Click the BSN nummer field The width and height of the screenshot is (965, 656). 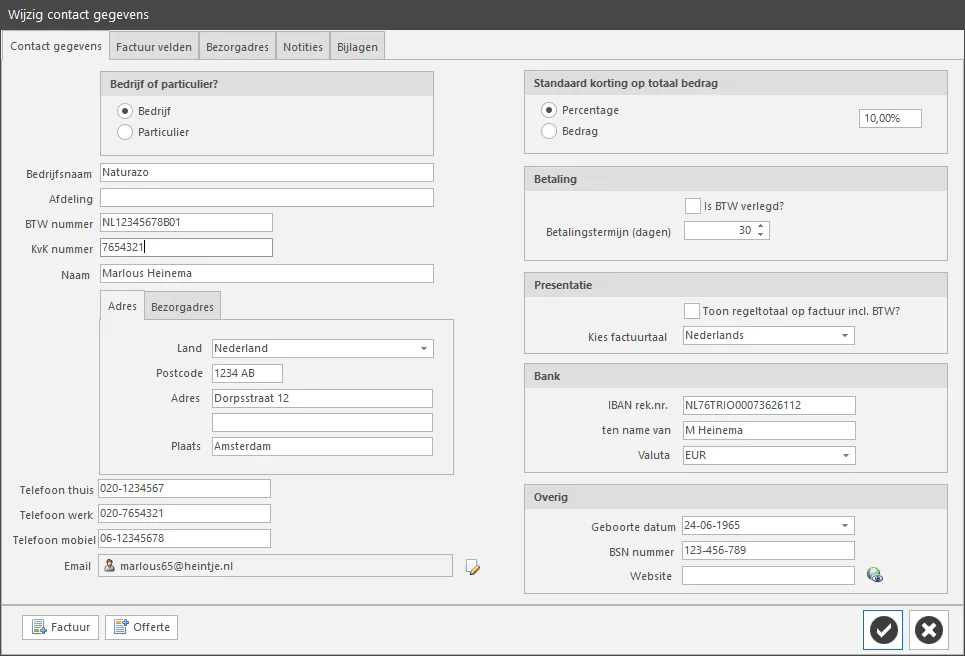click(x=768, y=550)
